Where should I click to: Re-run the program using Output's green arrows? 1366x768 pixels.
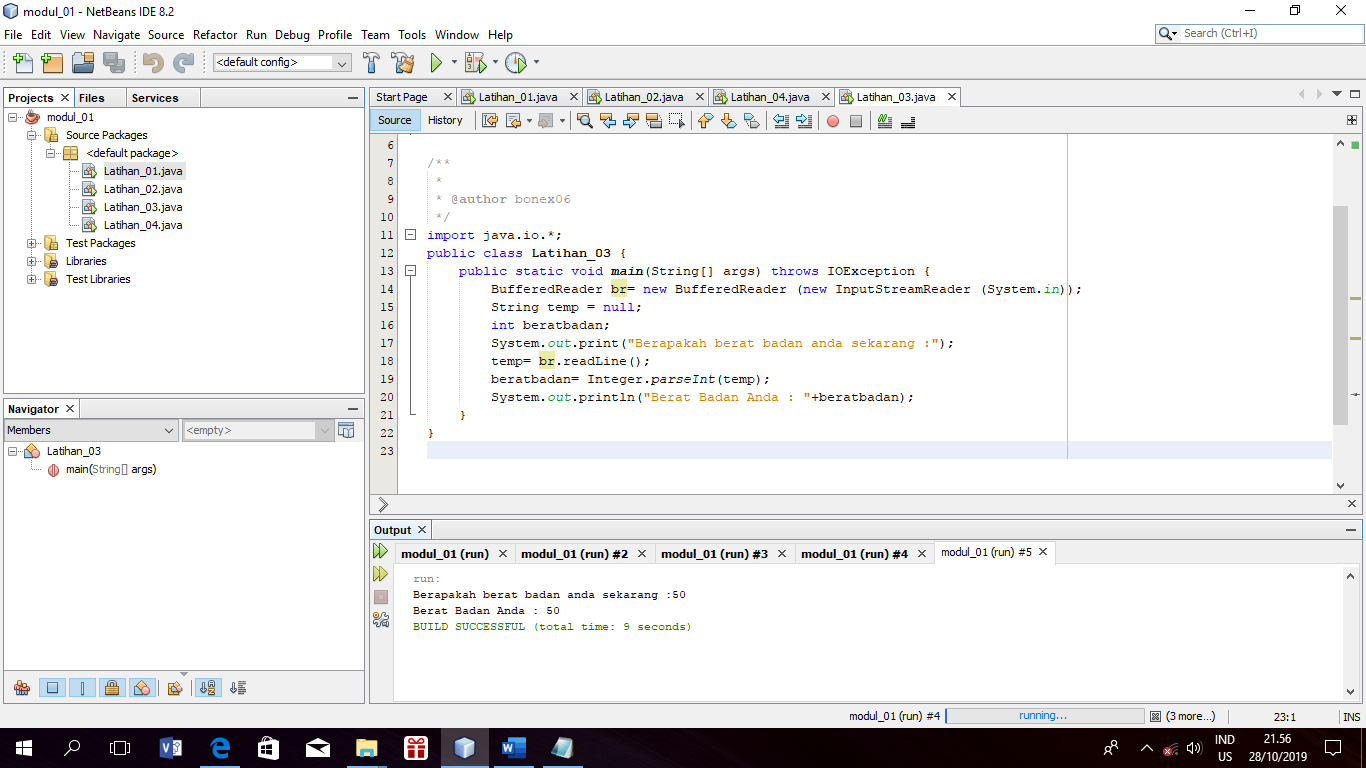(x=380, y=551)
